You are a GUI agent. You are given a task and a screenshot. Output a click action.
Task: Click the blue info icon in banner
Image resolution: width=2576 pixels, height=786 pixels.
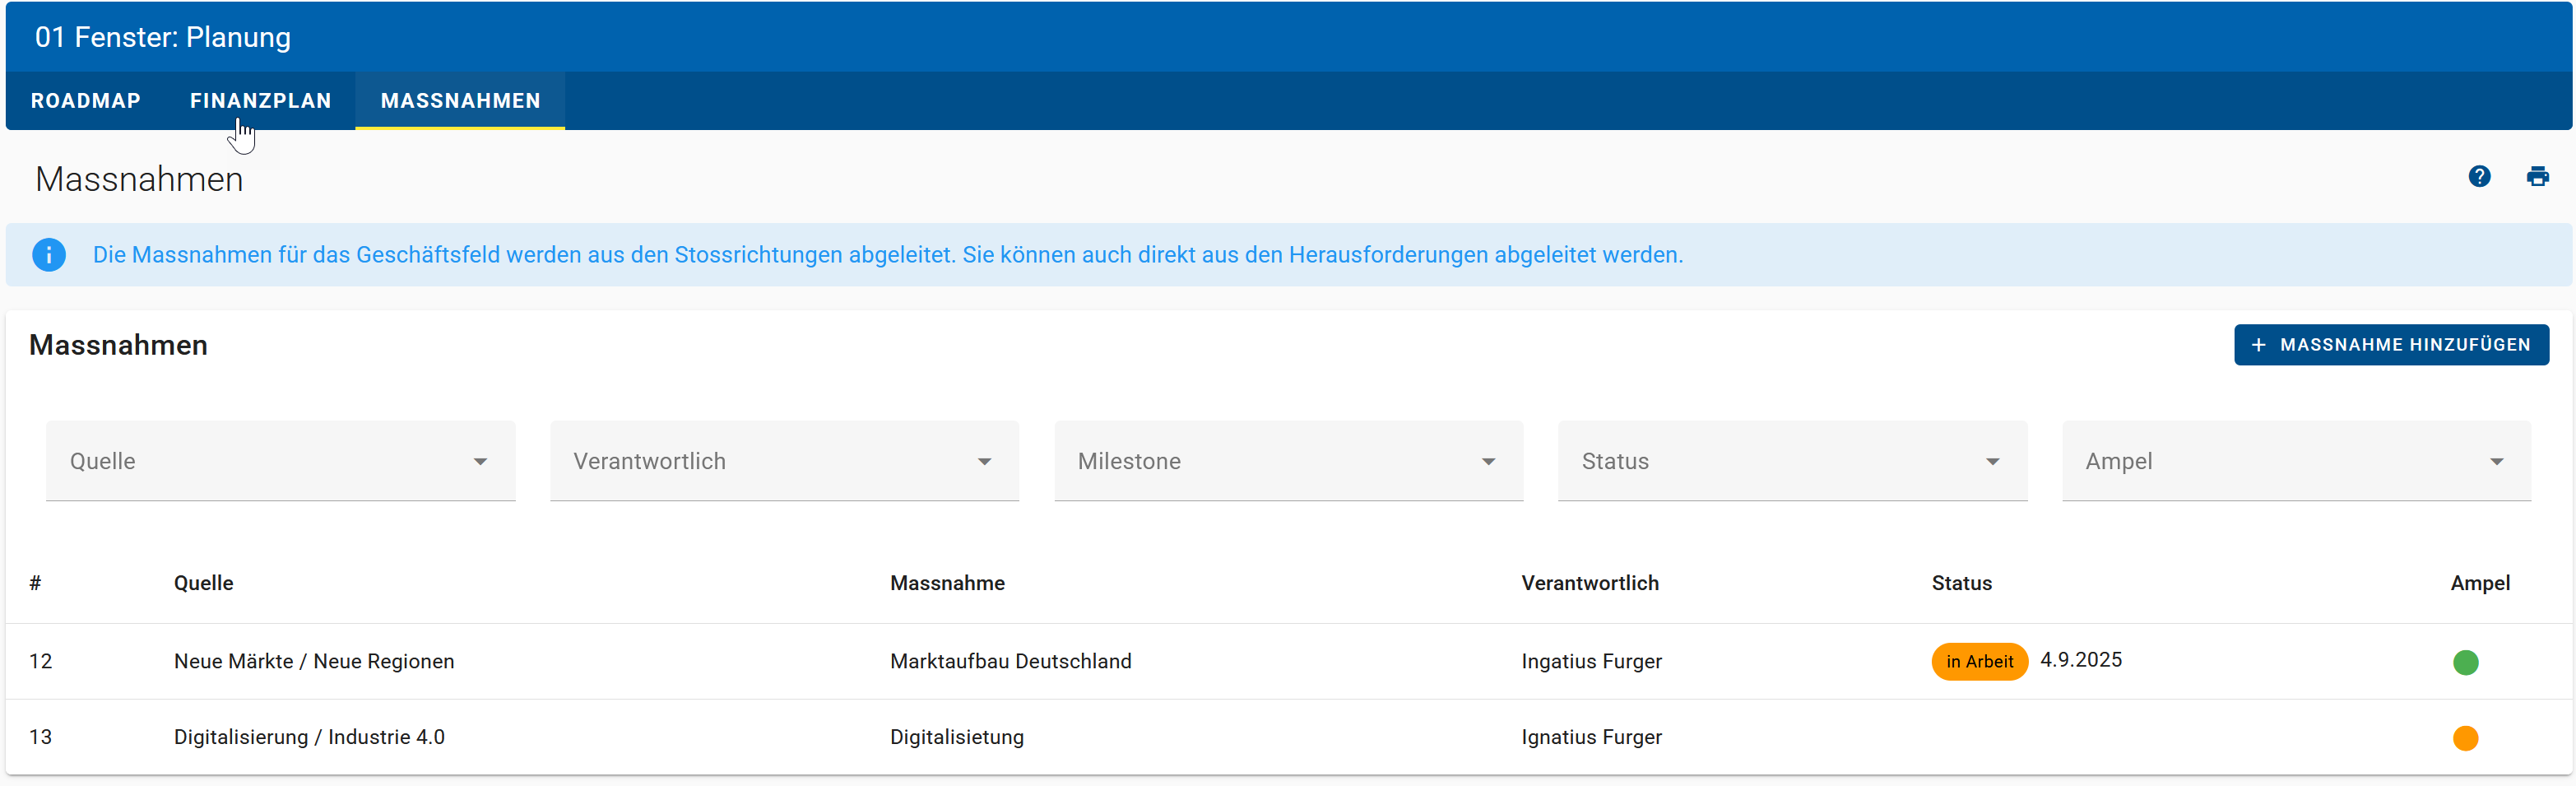[x=49, y=255]
